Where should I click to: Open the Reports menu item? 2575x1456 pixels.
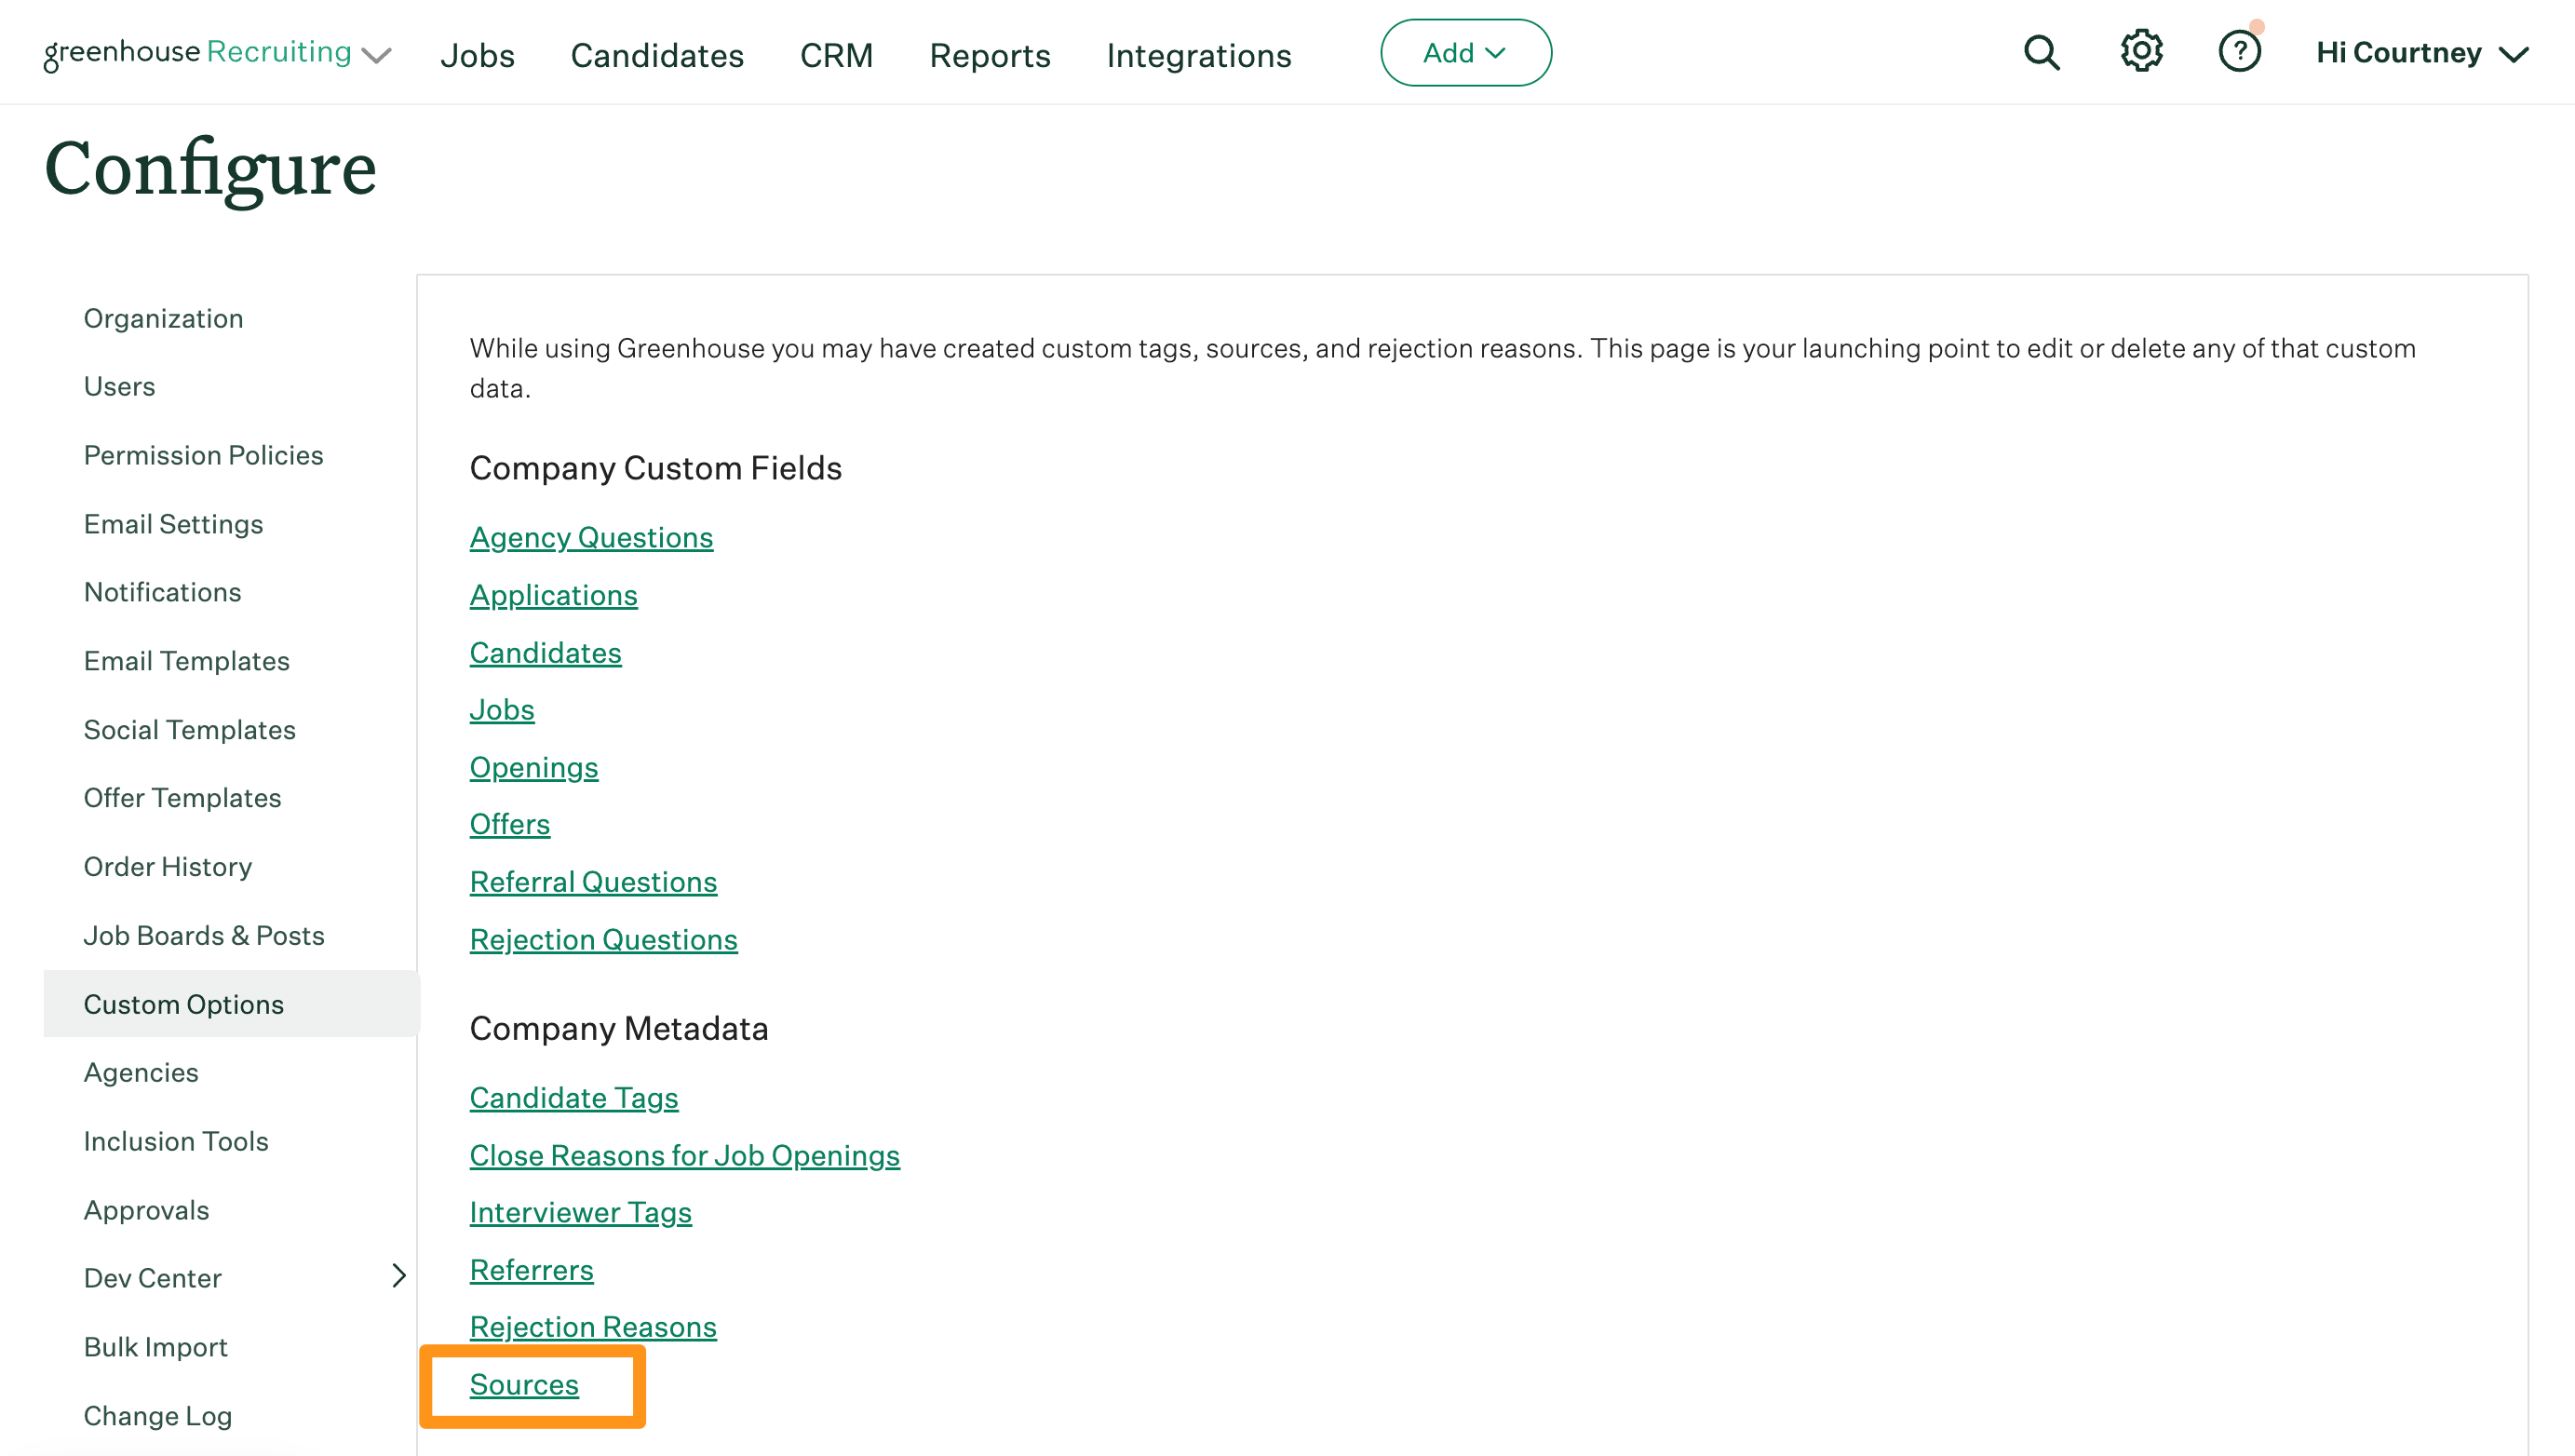[989, 55]
